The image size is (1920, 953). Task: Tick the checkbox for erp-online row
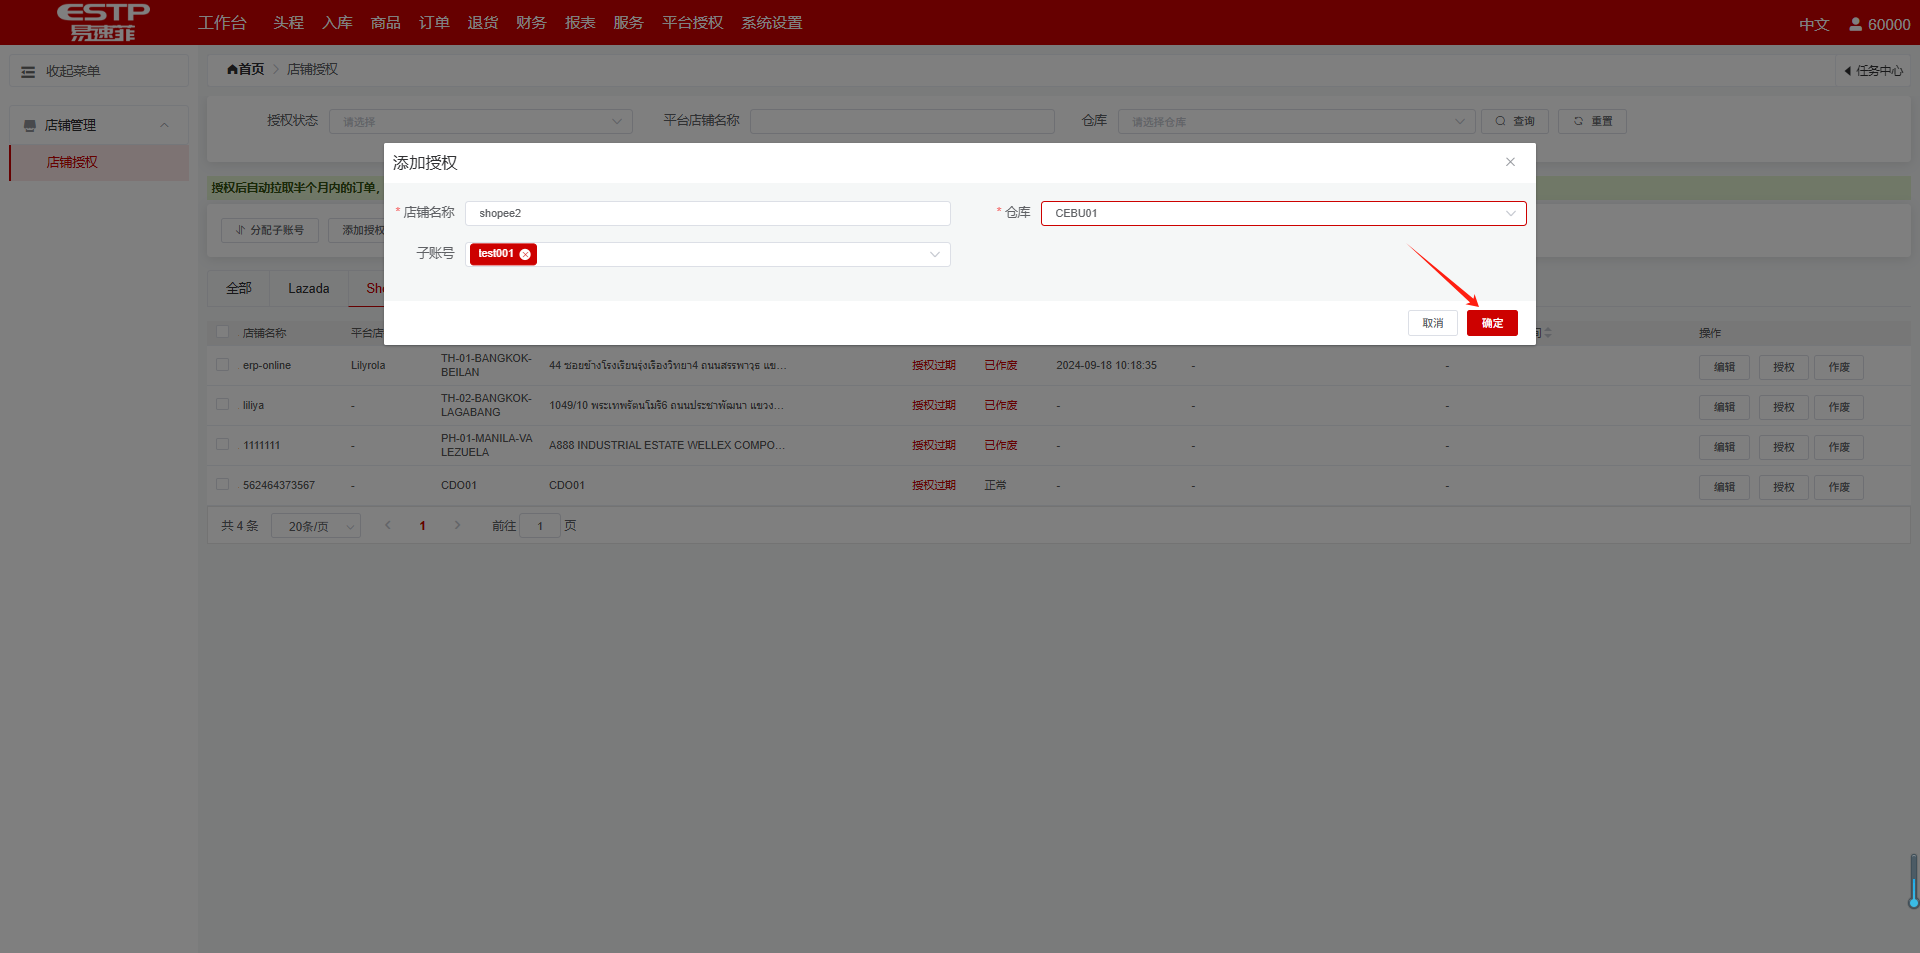tap(223, 365)
